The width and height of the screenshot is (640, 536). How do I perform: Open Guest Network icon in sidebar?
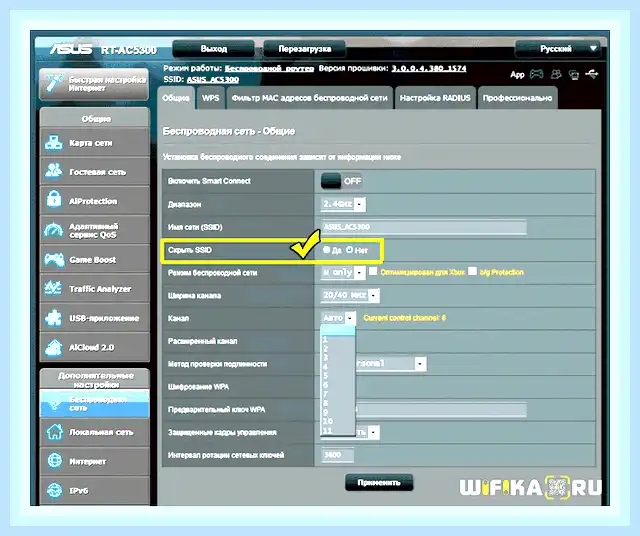pos(54,172)
